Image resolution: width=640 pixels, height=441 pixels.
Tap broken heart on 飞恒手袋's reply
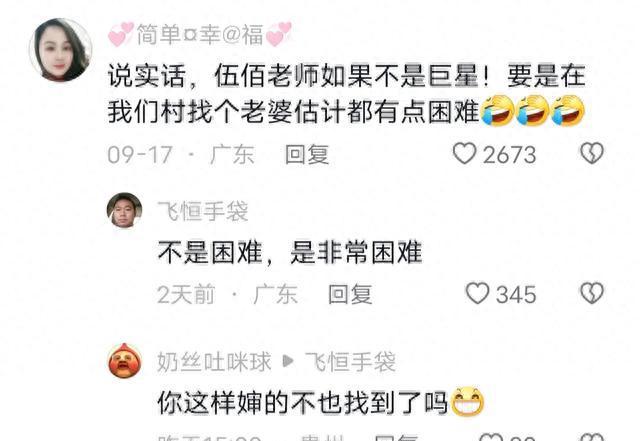[x=592, y=293]
